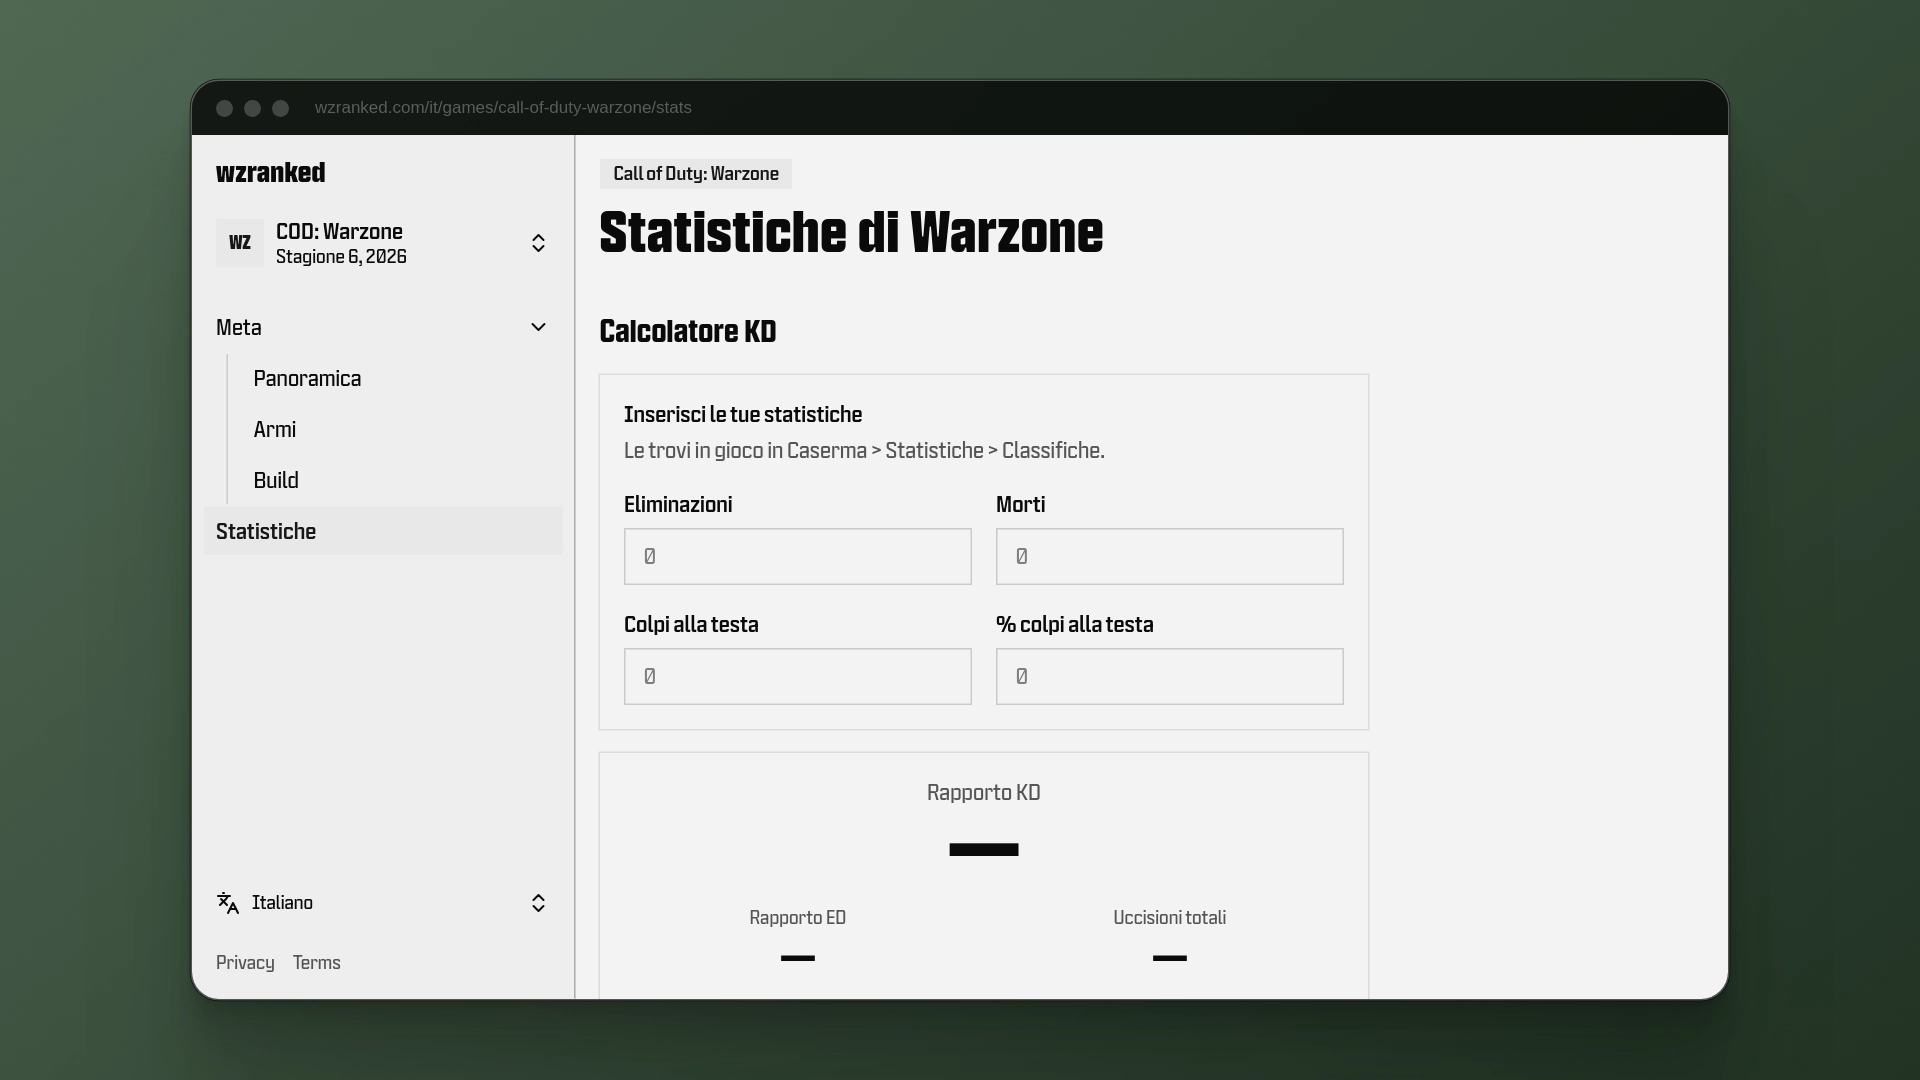
Task: Collapse the Meta section chevron
Action: [538, 327]
